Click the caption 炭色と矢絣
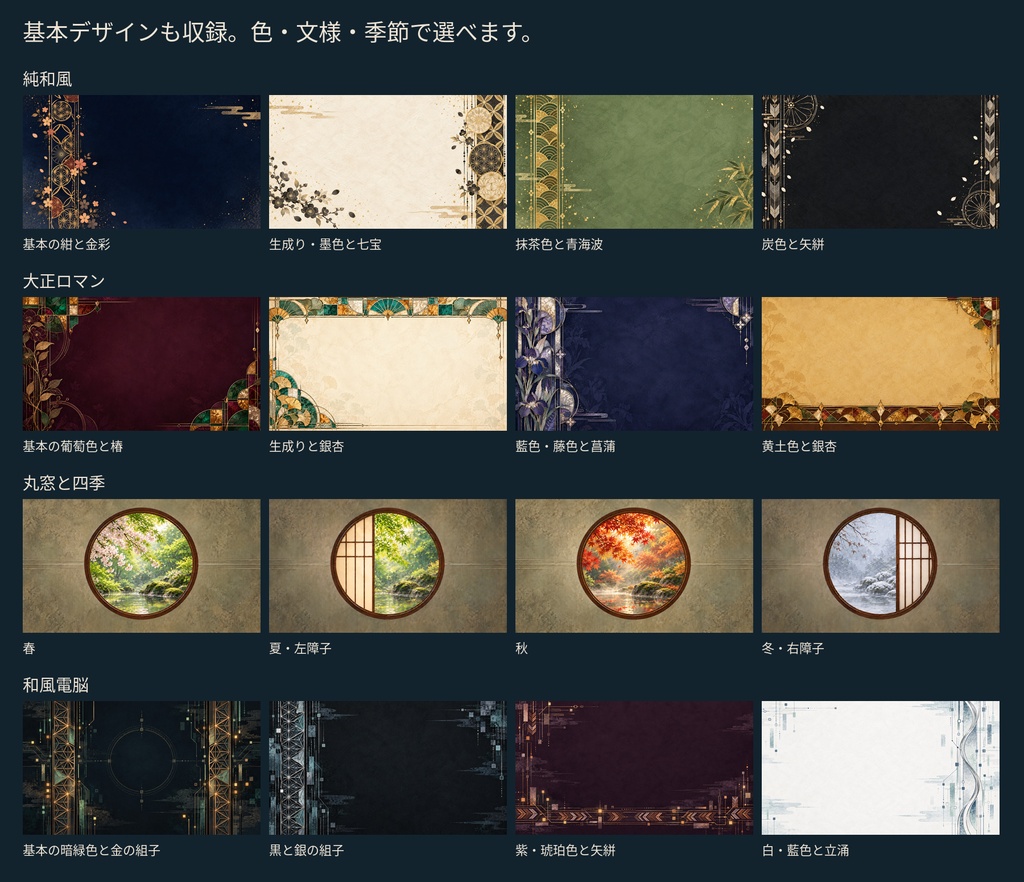 (x=793, y=244)
